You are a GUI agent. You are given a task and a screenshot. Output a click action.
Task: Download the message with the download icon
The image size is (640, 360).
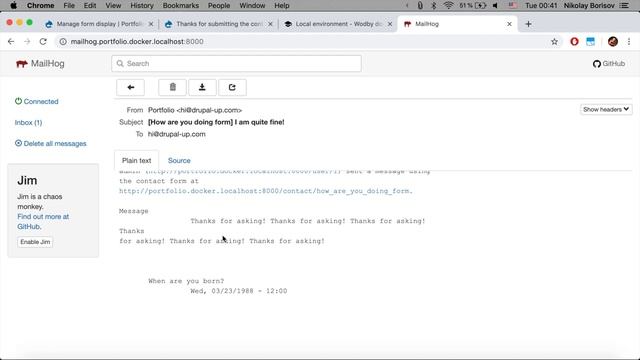click(x=202, y=87)
